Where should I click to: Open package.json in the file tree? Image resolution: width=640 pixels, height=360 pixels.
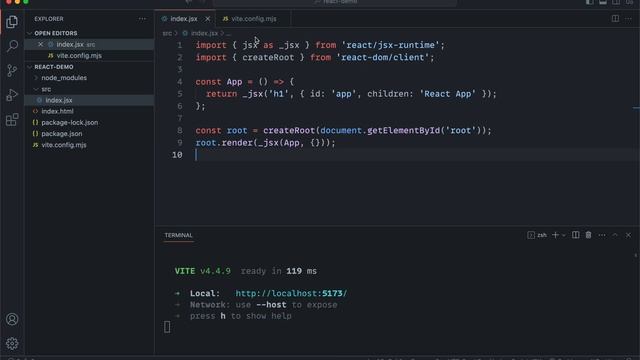click(62, 133)
